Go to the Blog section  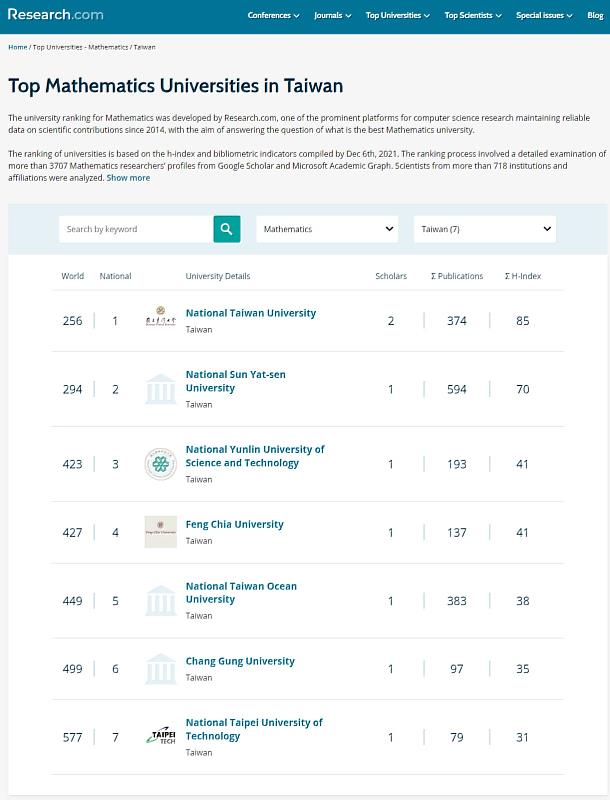tap(594, 16)
